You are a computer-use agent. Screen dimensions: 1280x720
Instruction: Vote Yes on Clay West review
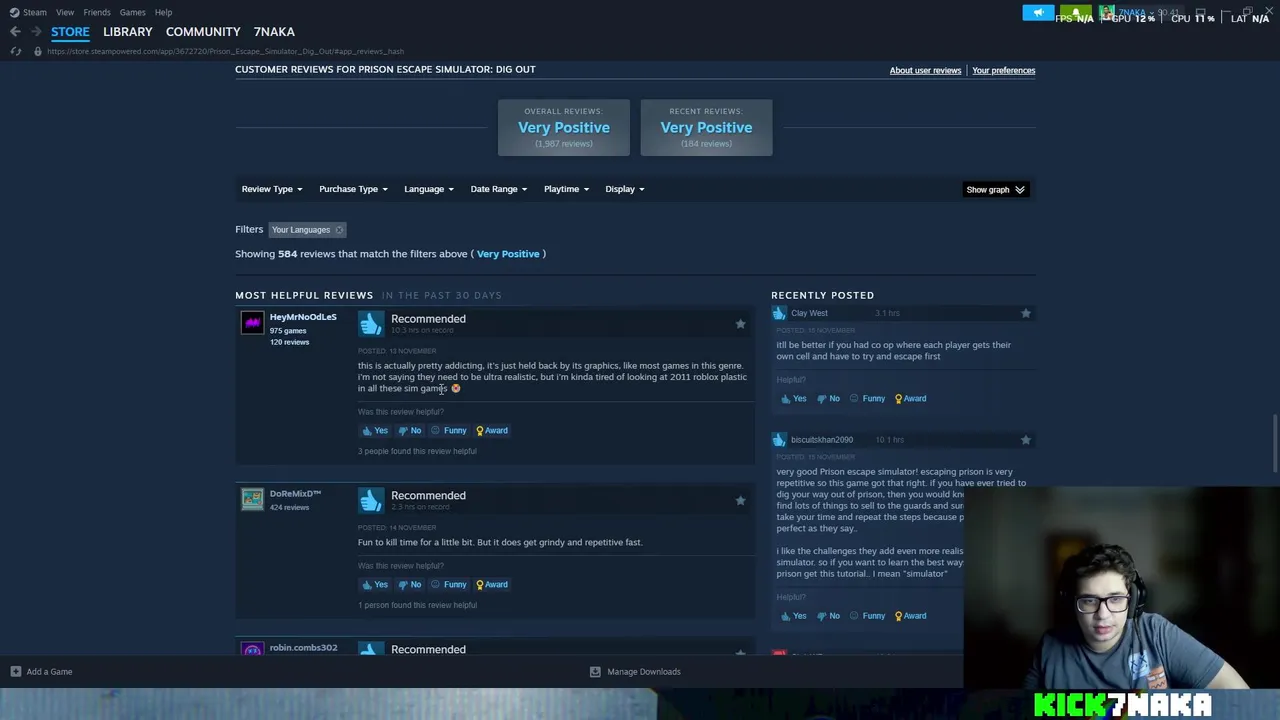tap(793, 398)
